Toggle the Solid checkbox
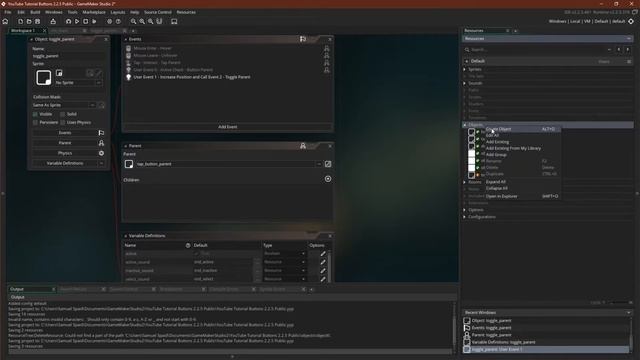The height and width of the screenshot is (360, 640). [62, 114]
